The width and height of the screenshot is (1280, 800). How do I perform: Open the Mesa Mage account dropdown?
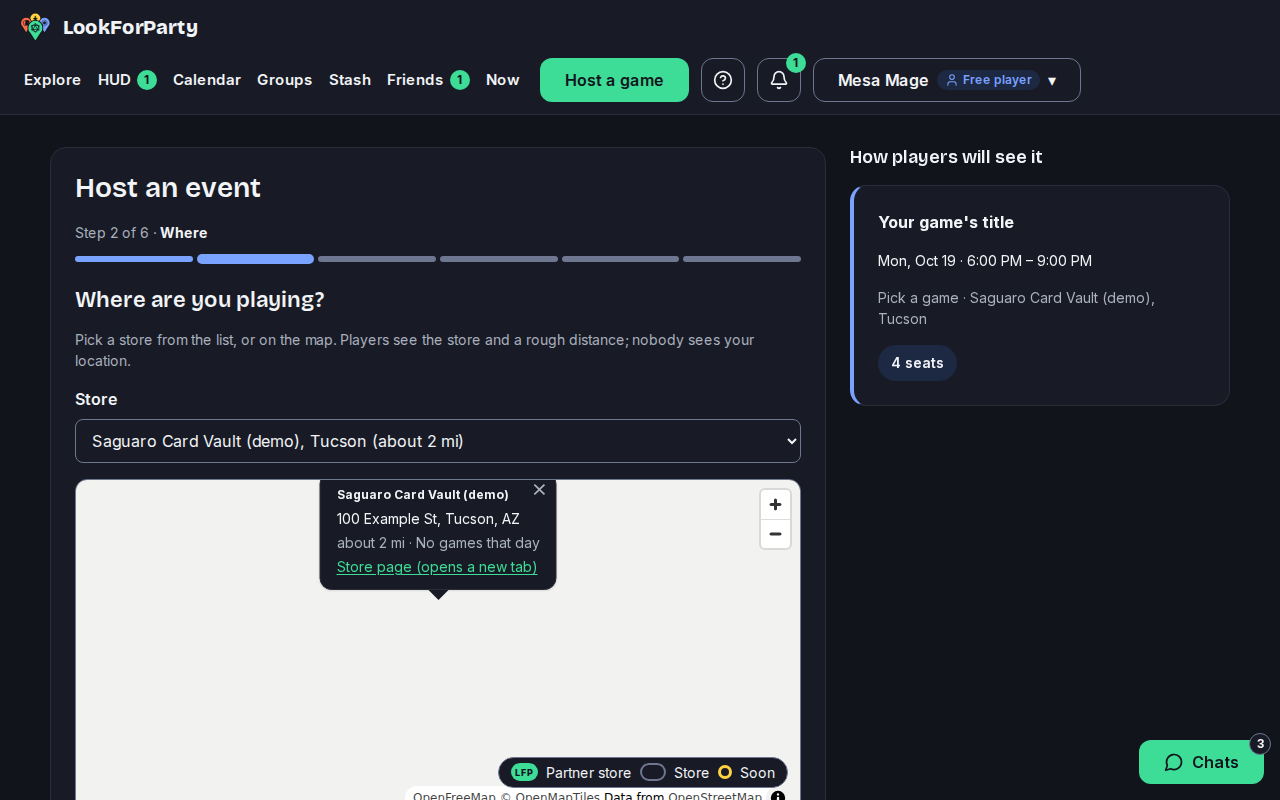947,80
